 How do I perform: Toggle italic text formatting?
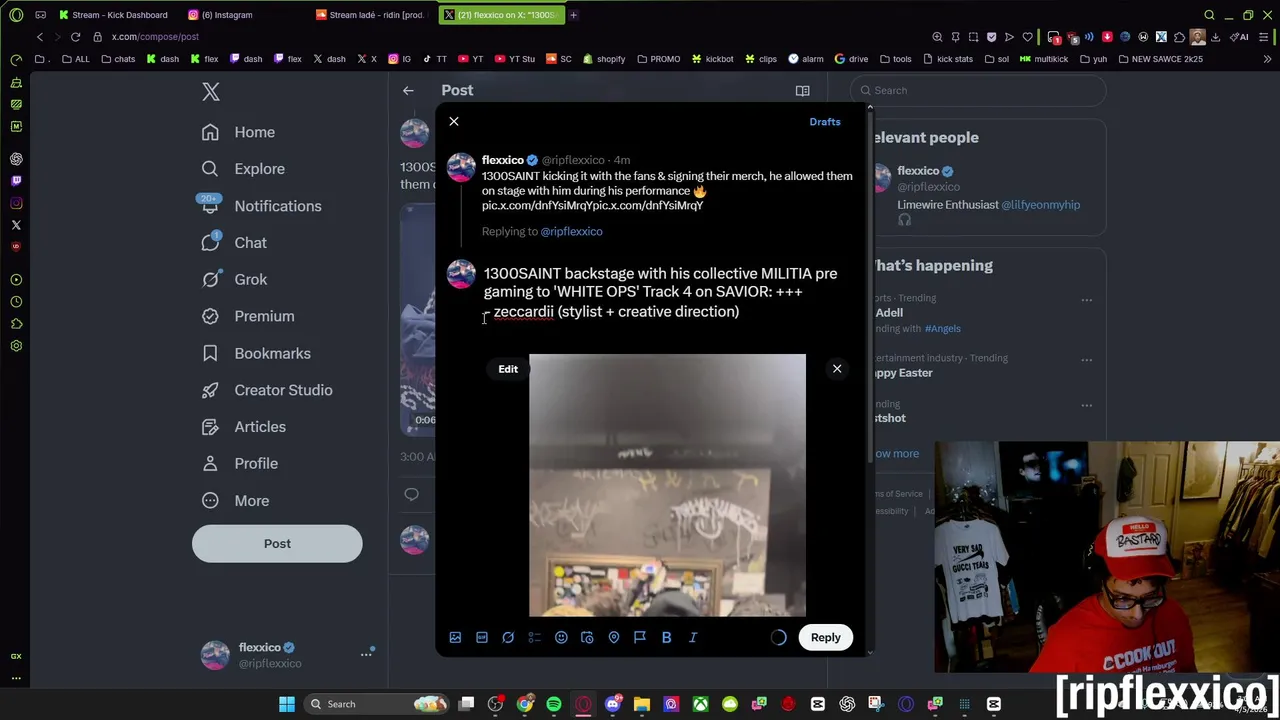[693, 637]
